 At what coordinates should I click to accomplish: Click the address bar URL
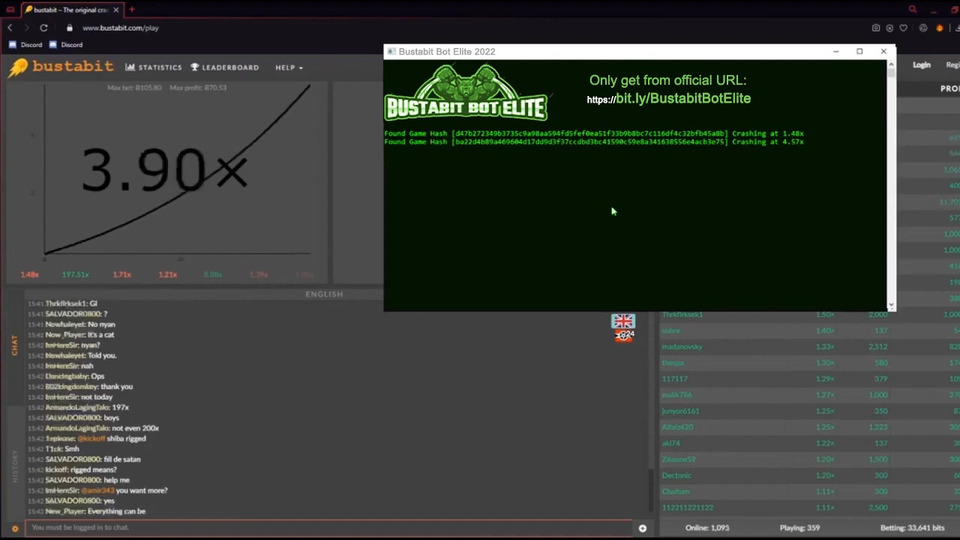coord(121,28)
